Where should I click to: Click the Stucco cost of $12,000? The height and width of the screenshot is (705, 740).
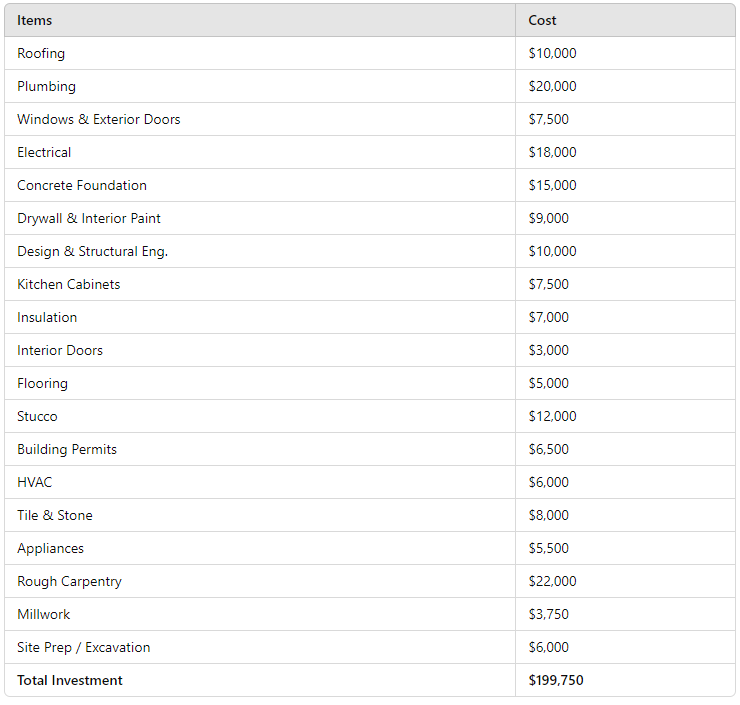pos(552,416)
